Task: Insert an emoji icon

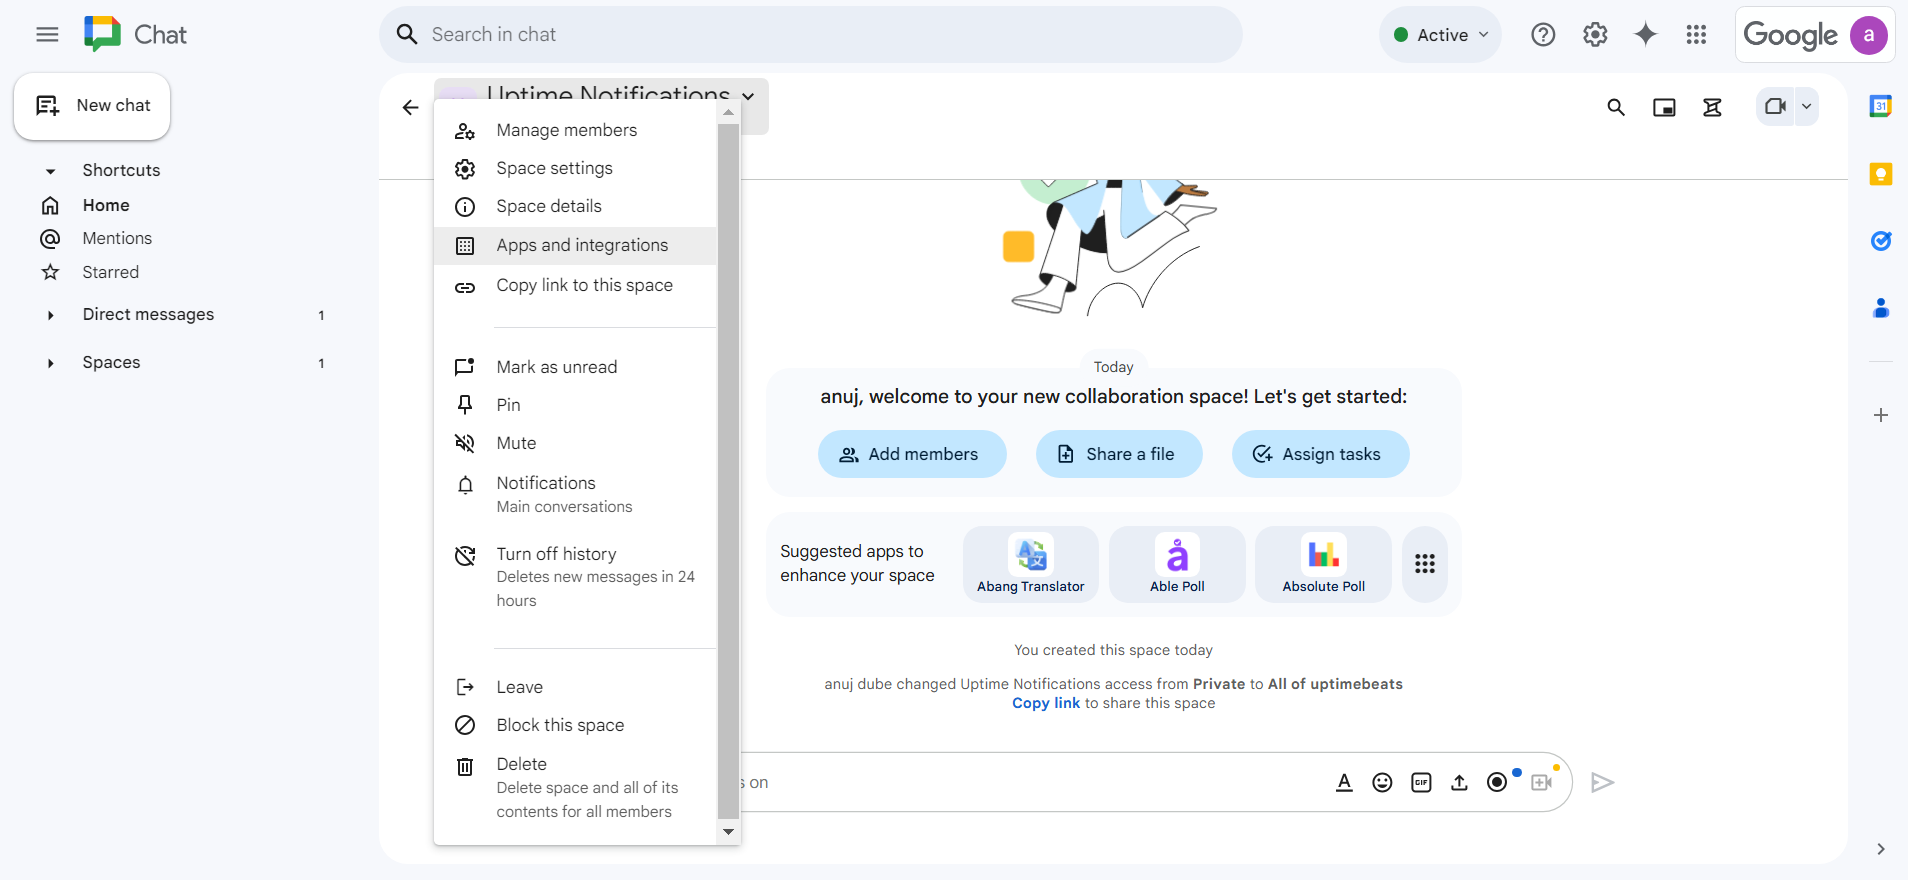Action: pos(1382,782)
